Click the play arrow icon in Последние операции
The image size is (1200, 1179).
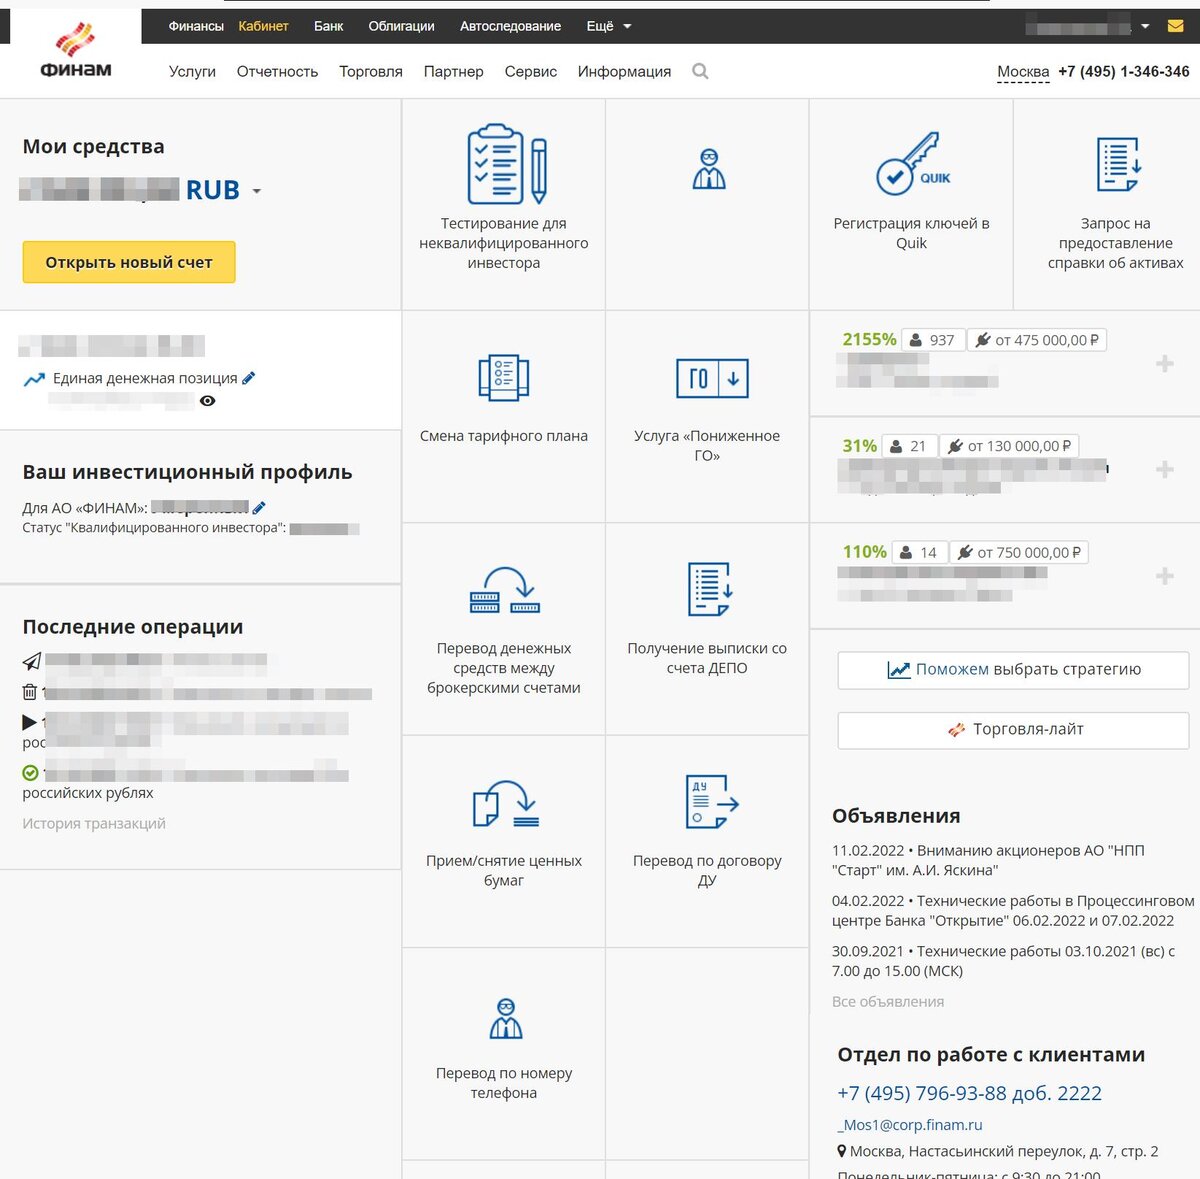click(x=29, y=722)
